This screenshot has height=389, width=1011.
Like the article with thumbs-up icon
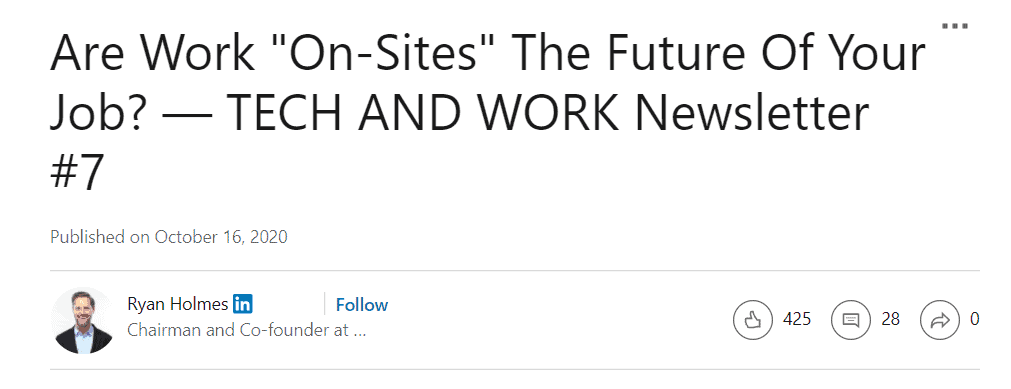752,319
